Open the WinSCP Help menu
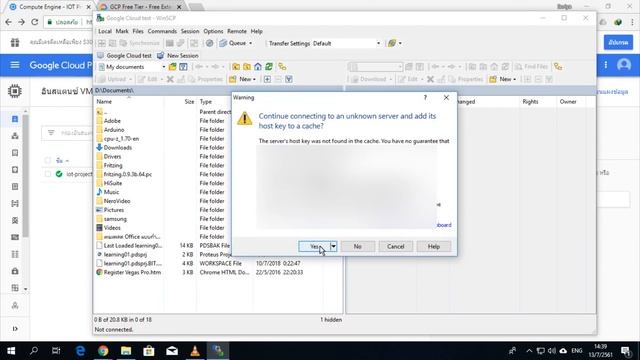This screenshot has height=360, width=640. click(x=256, y=31)
